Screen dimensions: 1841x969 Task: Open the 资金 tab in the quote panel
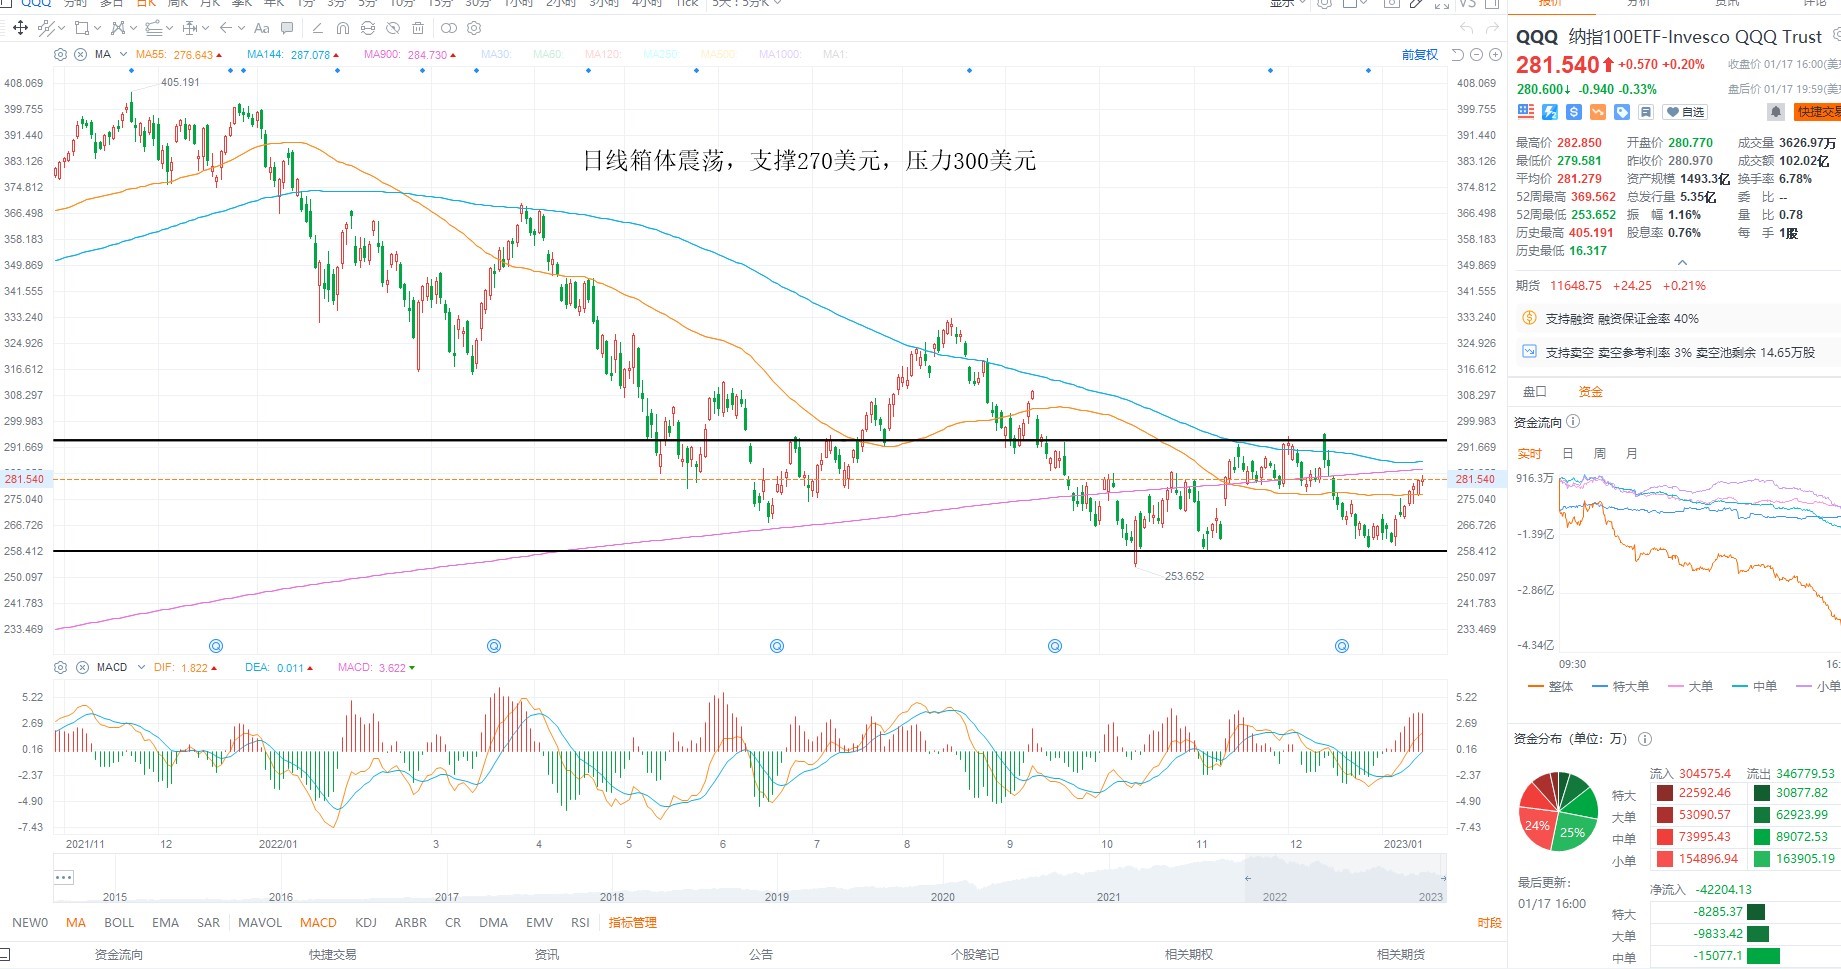(1590, 392)
